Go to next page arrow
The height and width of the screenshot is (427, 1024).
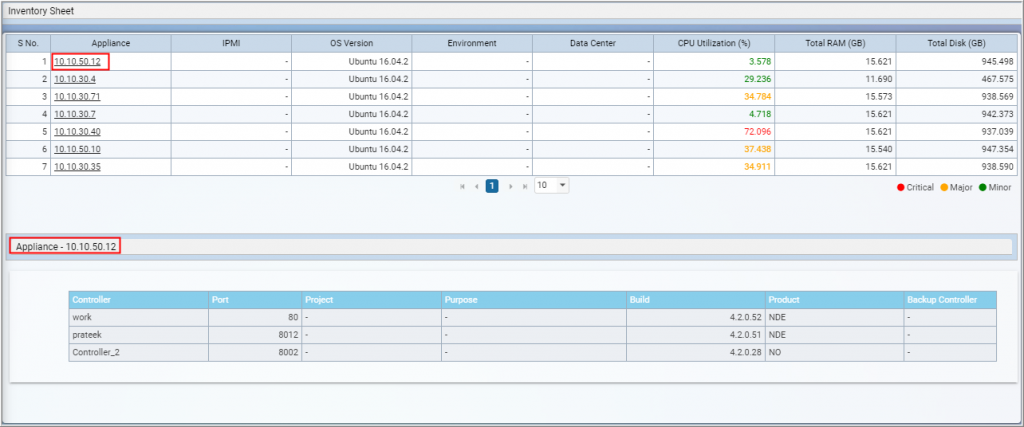pos(511,186)
